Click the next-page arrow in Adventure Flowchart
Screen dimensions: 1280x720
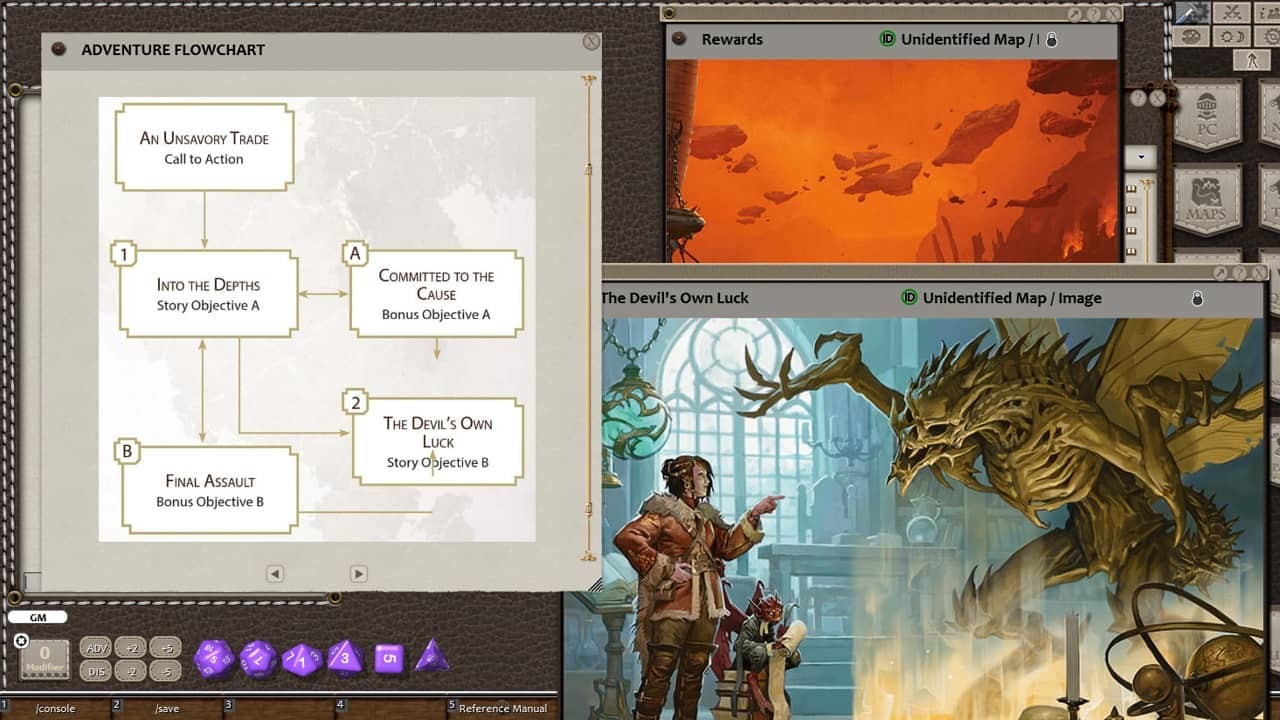(358, 573)
